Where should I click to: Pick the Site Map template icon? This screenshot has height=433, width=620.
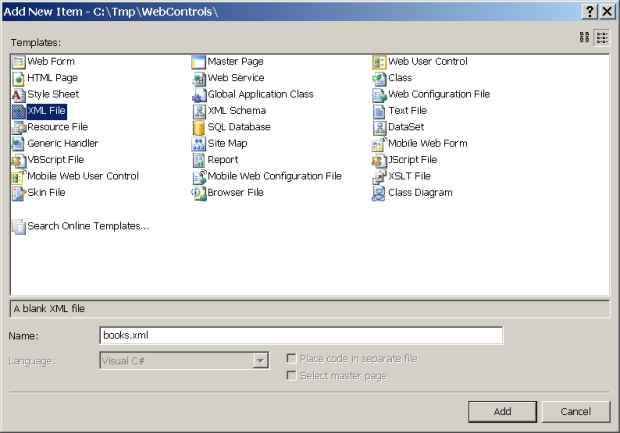tap(198, 144)
